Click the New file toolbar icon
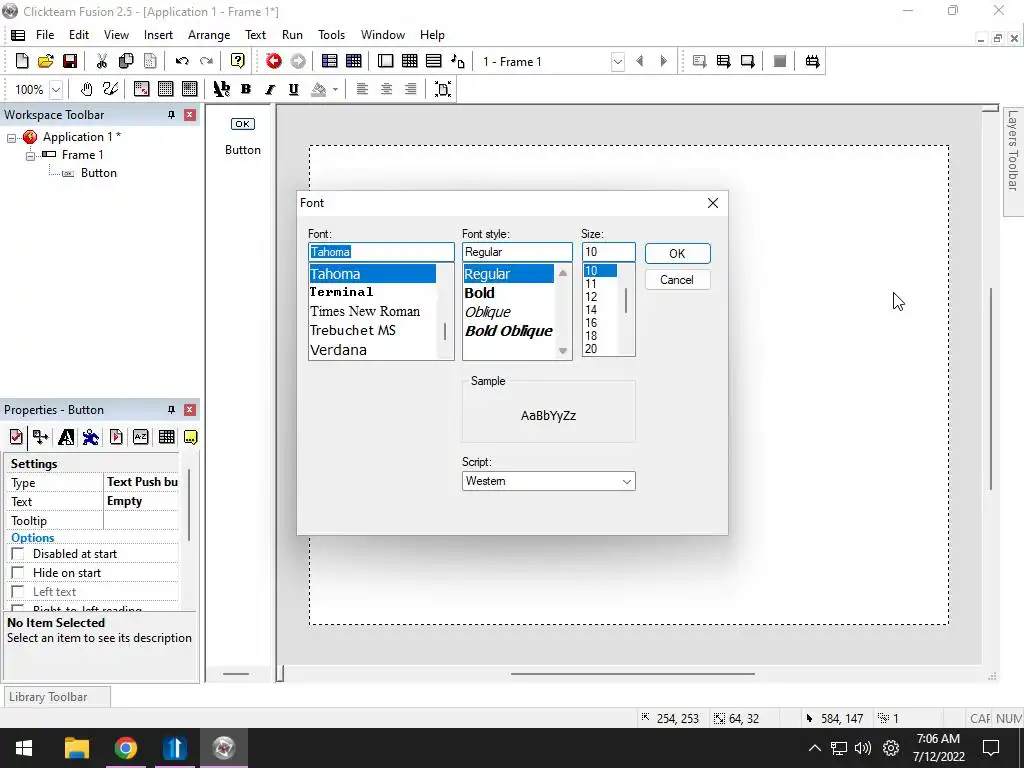Viewport: 1024px width, 768px height. pyautogui.click(x=22, y=61)
